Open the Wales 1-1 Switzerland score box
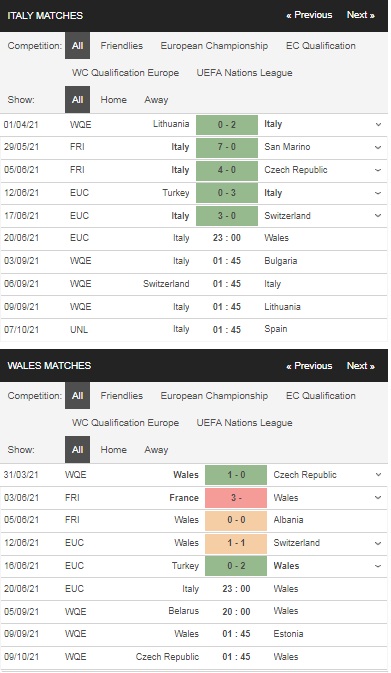Screen dimensions: 391x673 236,543
